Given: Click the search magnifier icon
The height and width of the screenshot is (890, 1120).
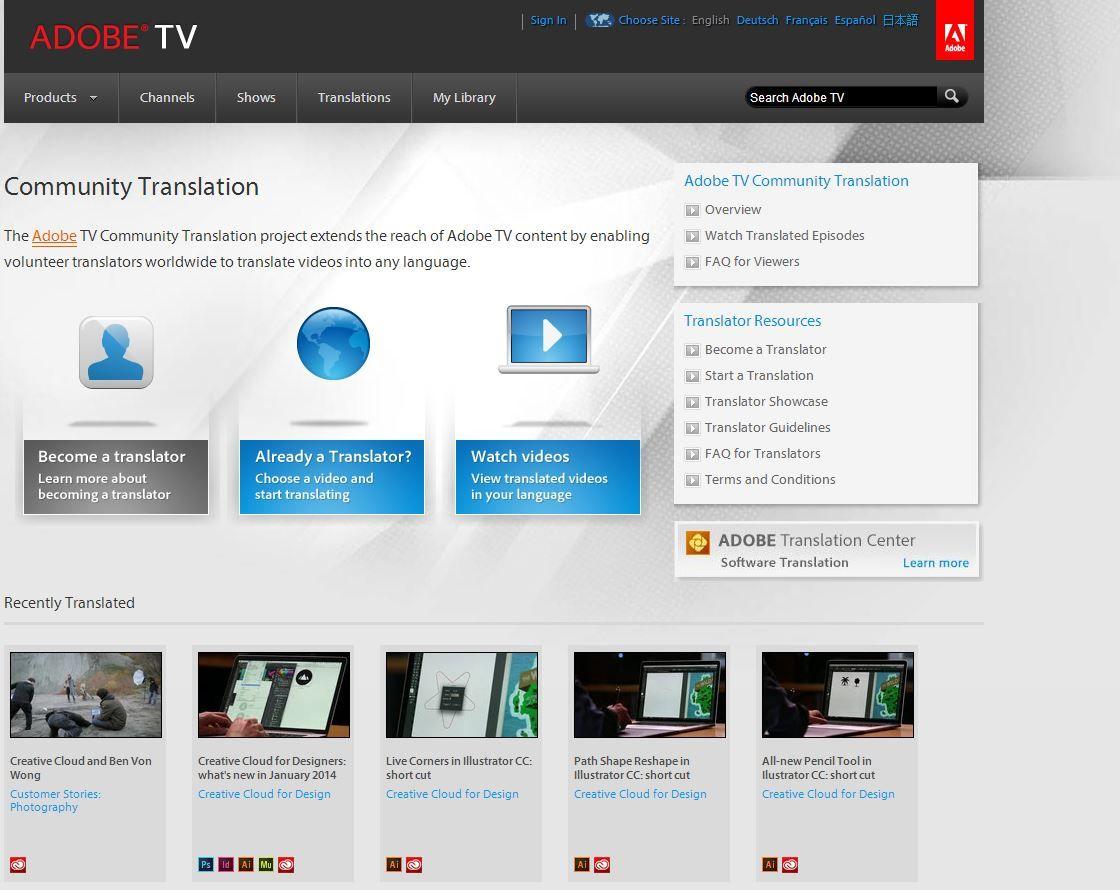Looking at the screenshot, I should tap(951, 97).
